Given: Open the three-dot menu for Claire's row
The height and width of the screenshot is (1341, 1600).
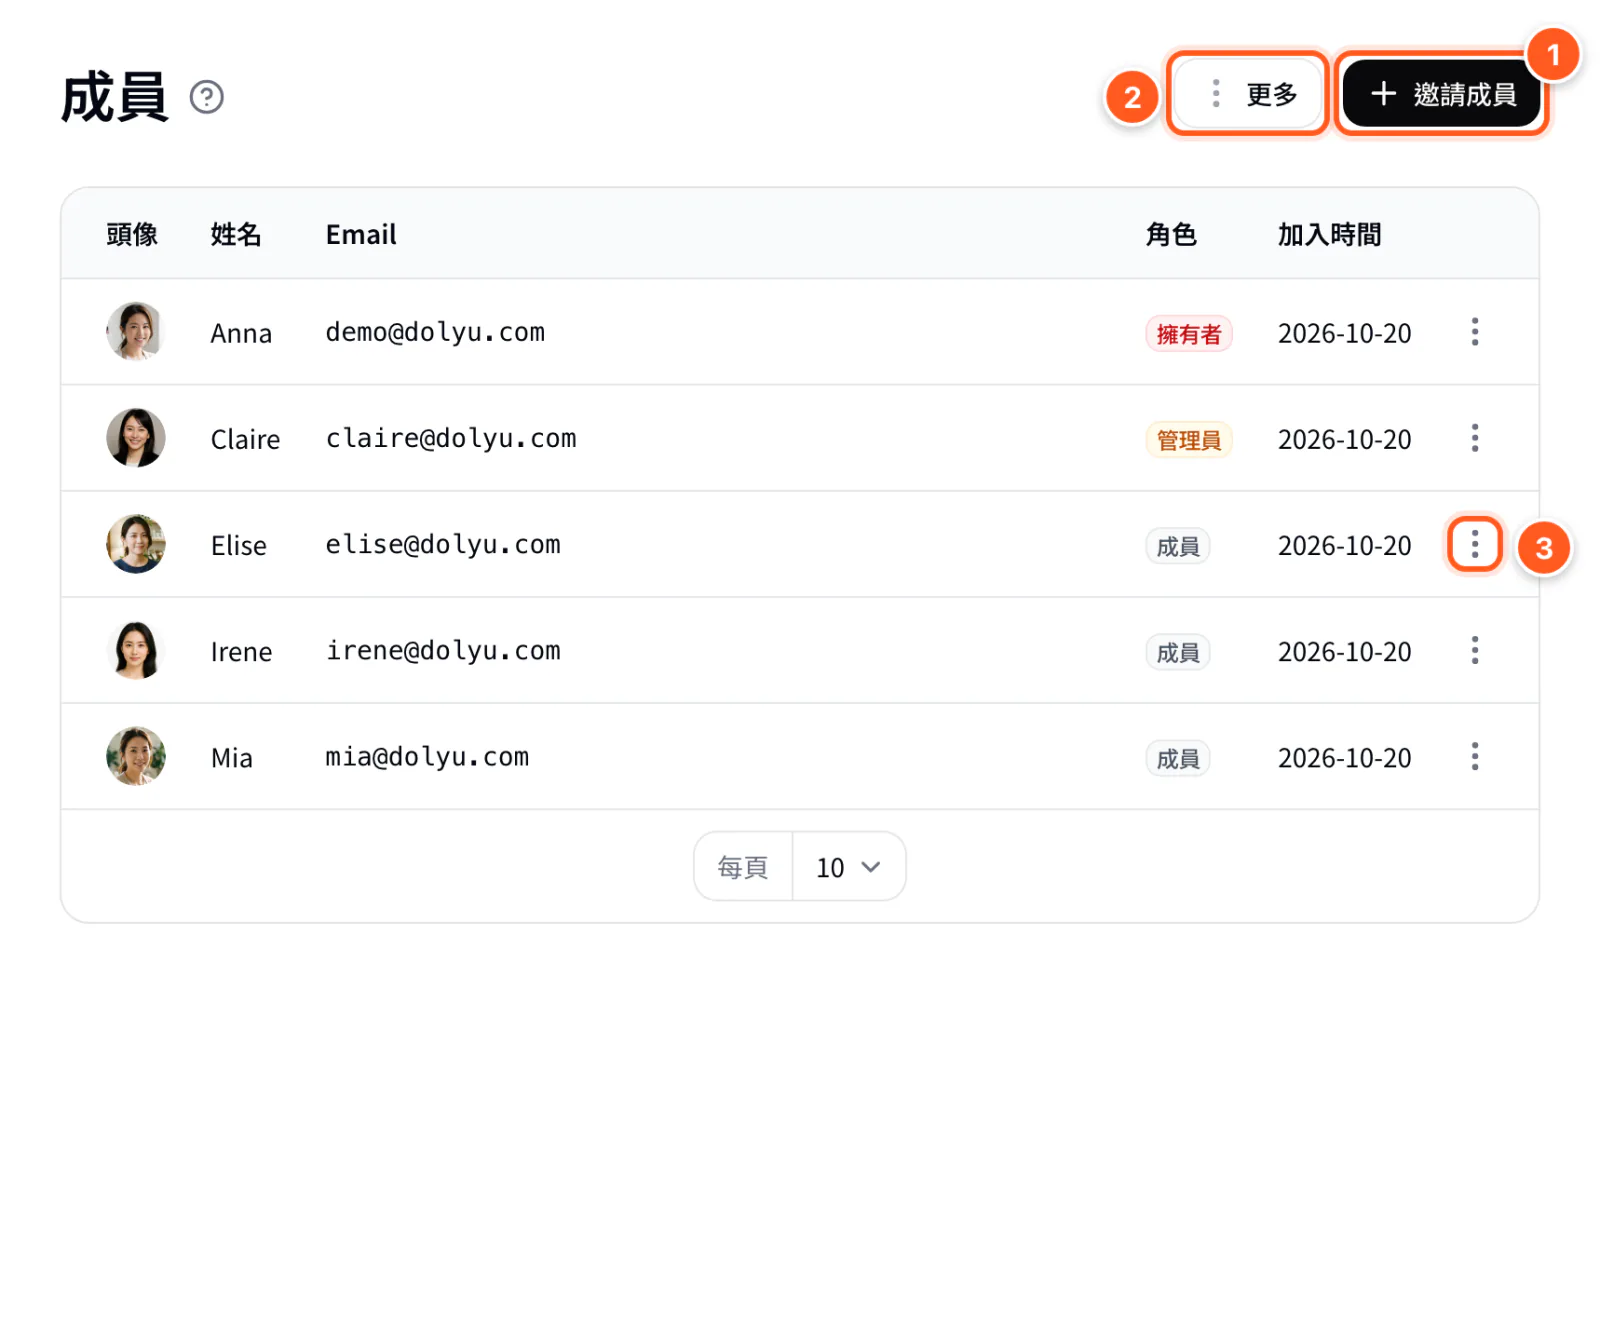Looking at the screenshot, I should tap(1475, 438).
